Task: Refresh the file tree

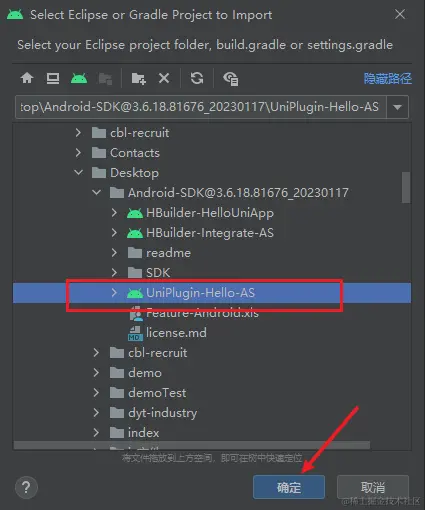Action: pyautogui.click(x=197, y=78)
